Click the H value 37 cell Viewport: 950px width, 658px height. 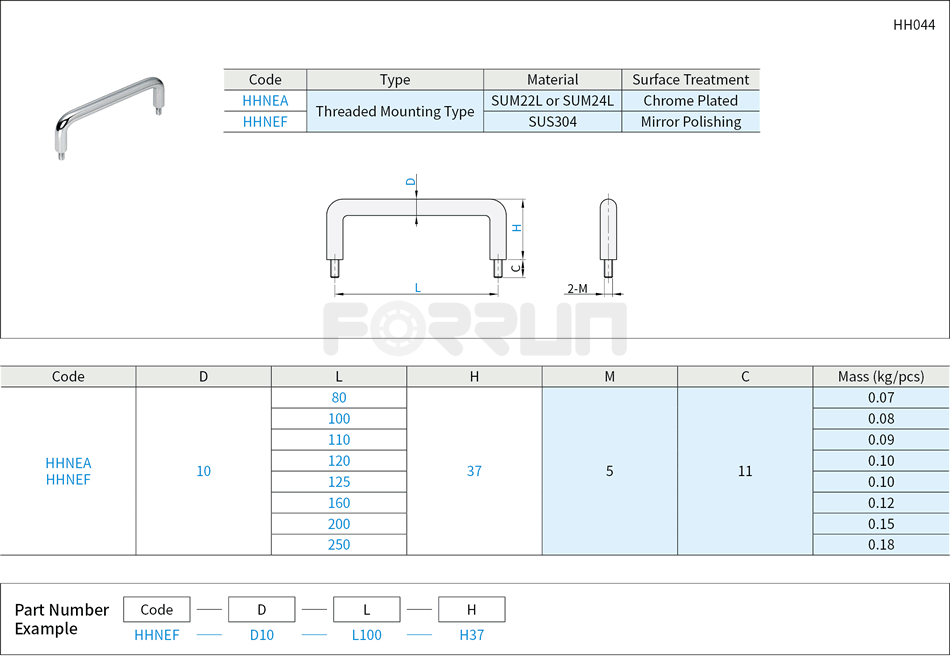(x=473, y=471)
